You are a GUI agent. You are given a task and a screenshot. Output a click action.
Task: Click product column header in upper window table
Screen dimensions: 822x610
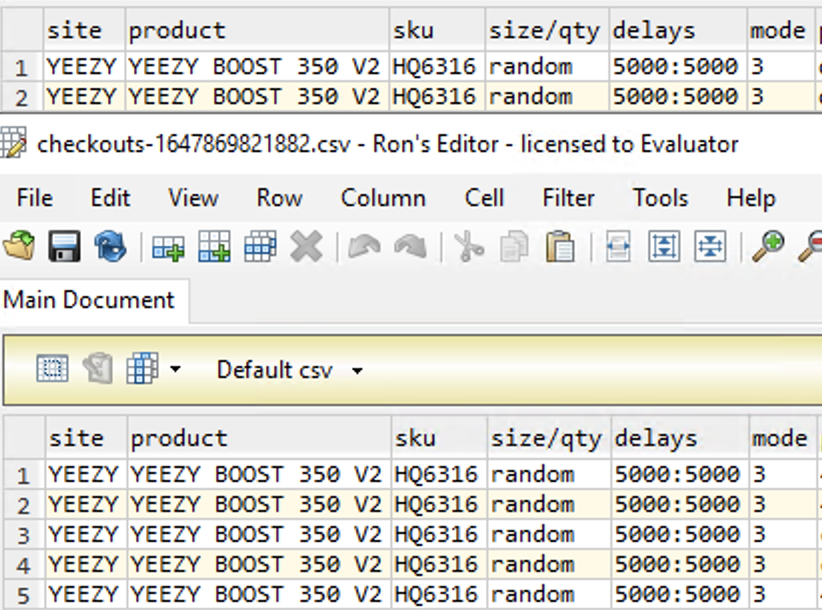click(257, 30)
